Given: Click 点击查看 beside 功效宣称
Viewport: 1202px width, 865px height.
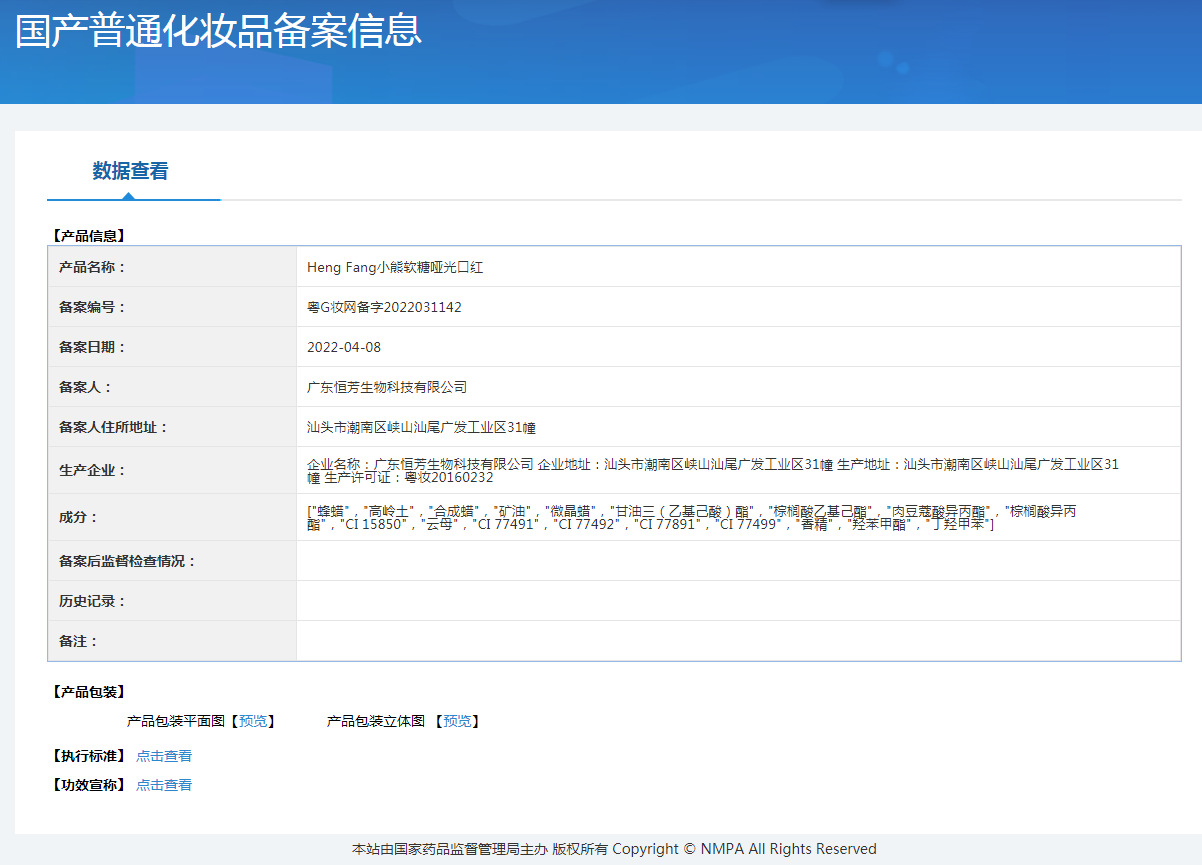Looking at the screenshot, I should click(x=164, y=785).
